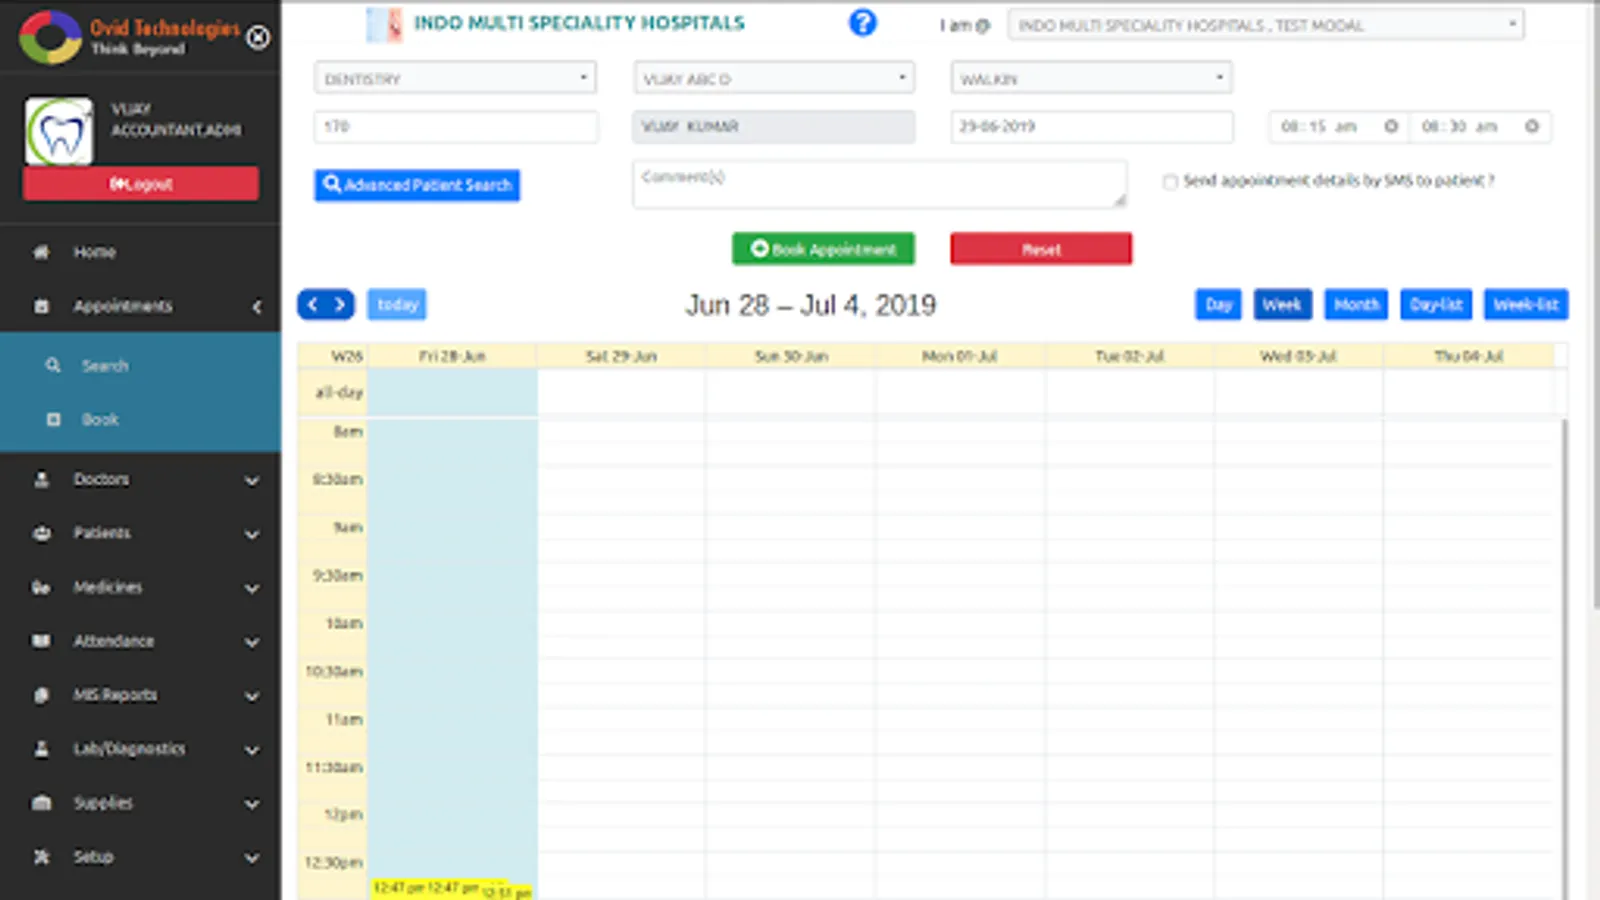Click the patient ID field showing 170
Screen dimensions: 1600x900
tap(456, 127)
